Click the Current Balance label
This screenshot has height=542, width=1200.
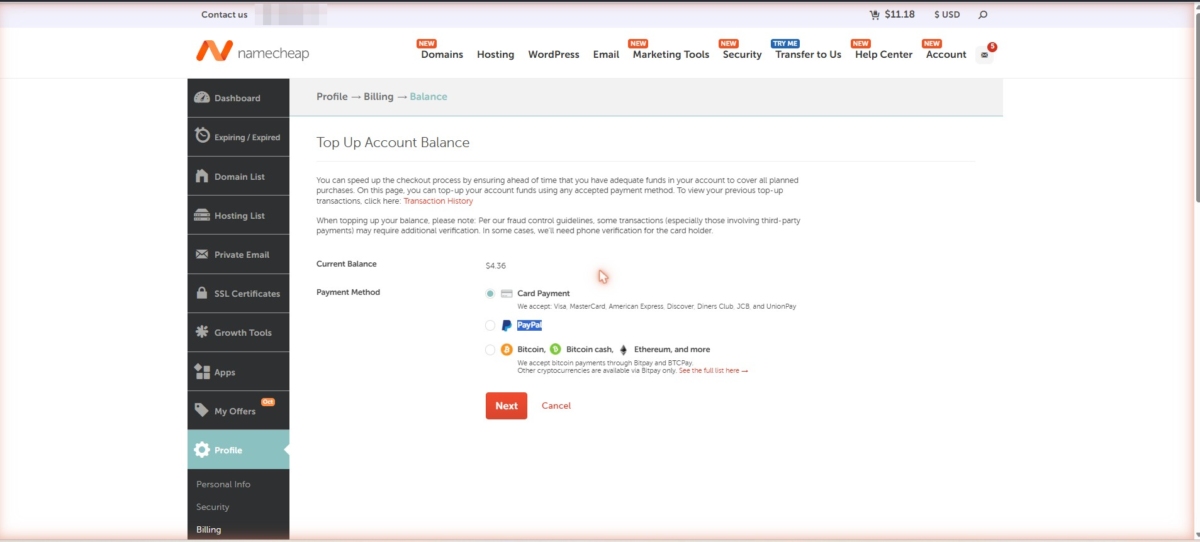[x=346, y=264]
